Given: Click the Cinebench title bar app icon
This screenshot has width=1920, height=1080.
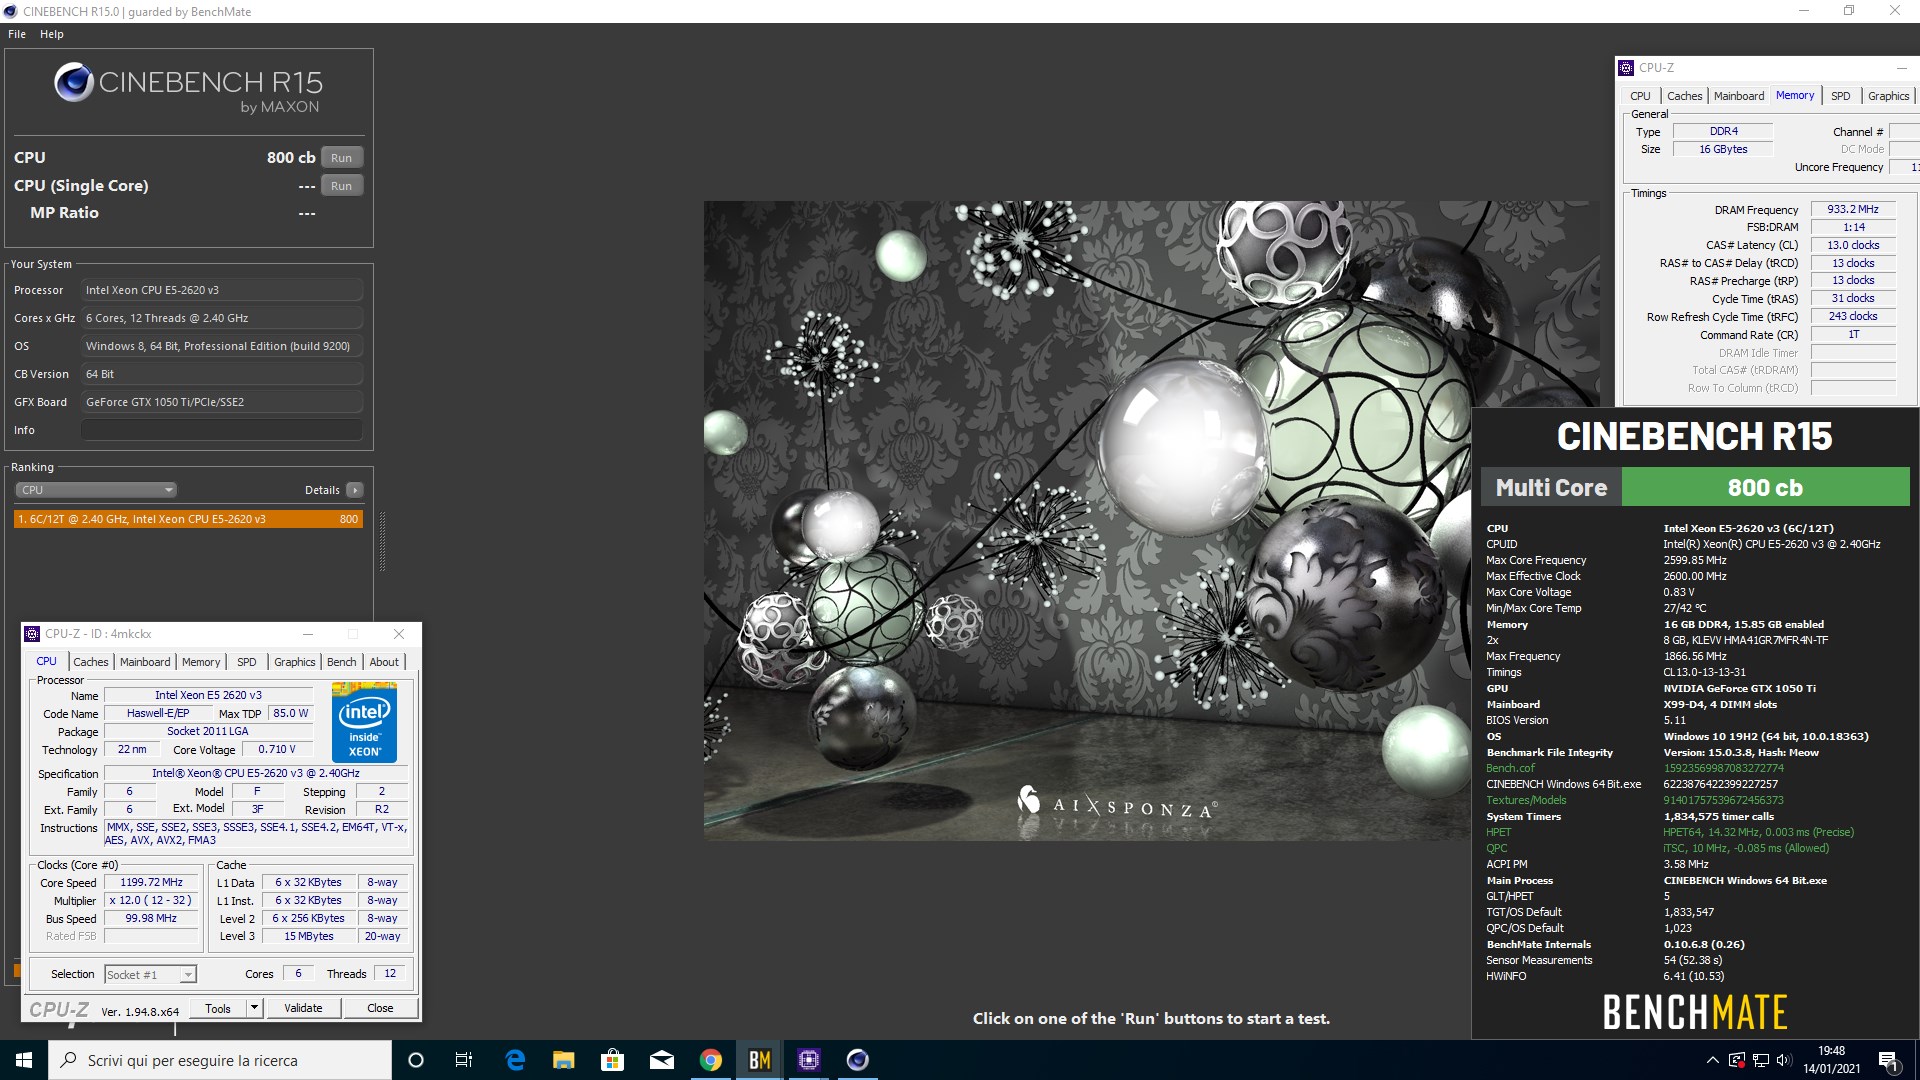Looking at the screenshot, I should pos(11,11).
